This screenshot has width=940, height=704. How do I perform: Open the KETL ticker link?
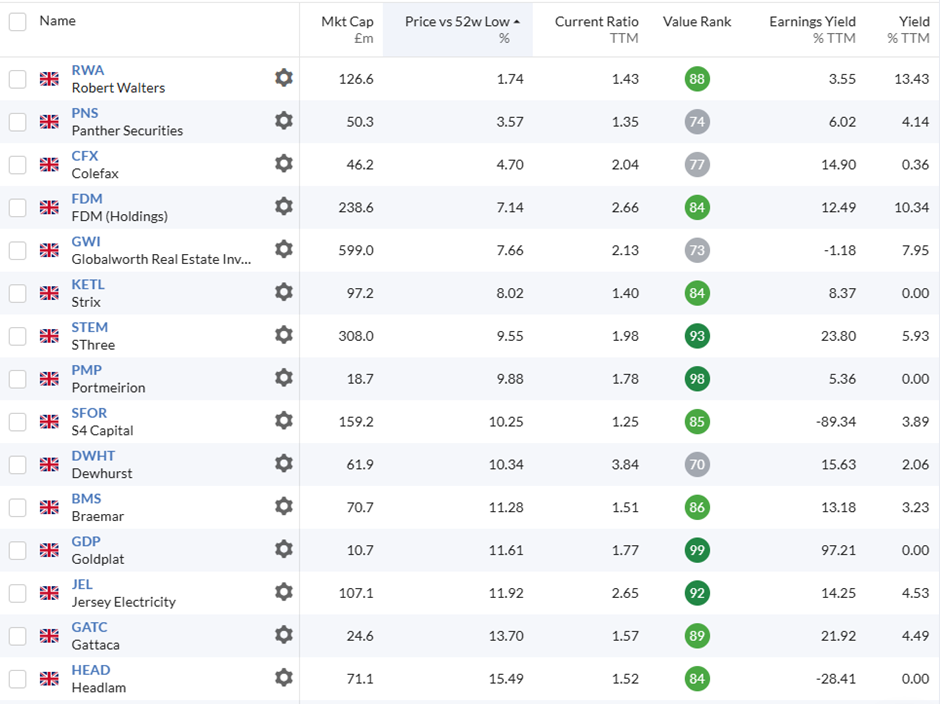click(88, 284)
